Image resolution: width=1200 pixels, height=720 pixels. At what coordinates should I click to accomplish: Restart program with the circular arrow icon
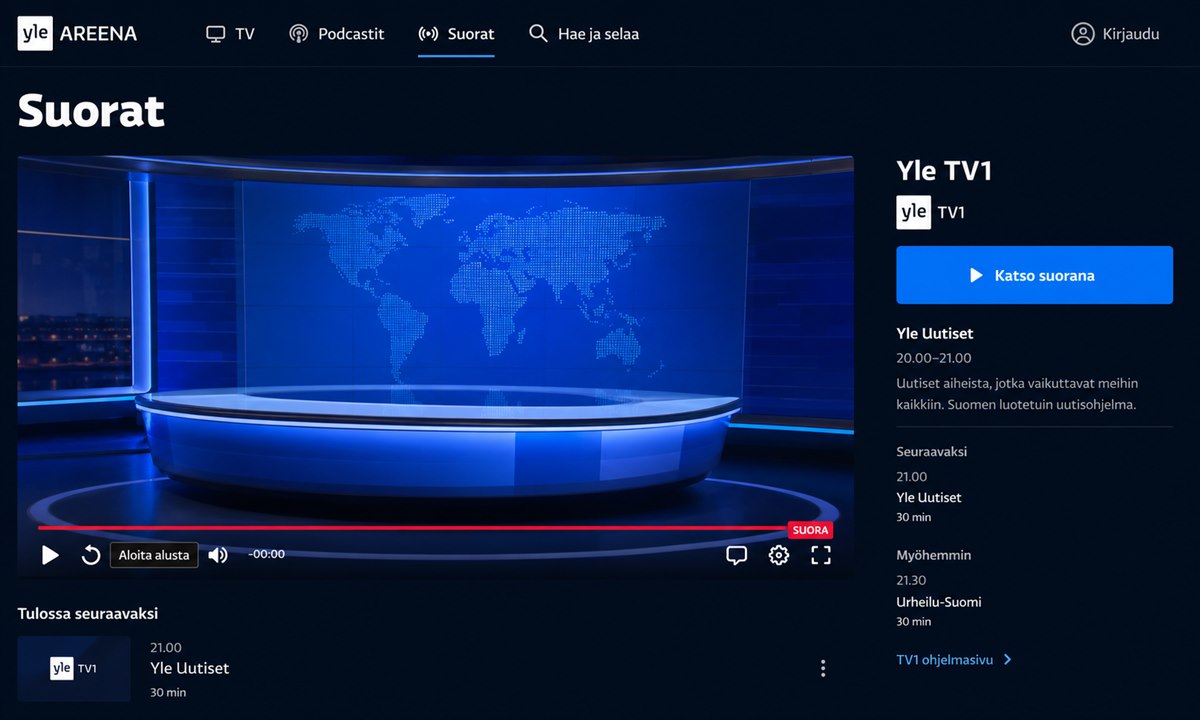(x=91, y=555)
